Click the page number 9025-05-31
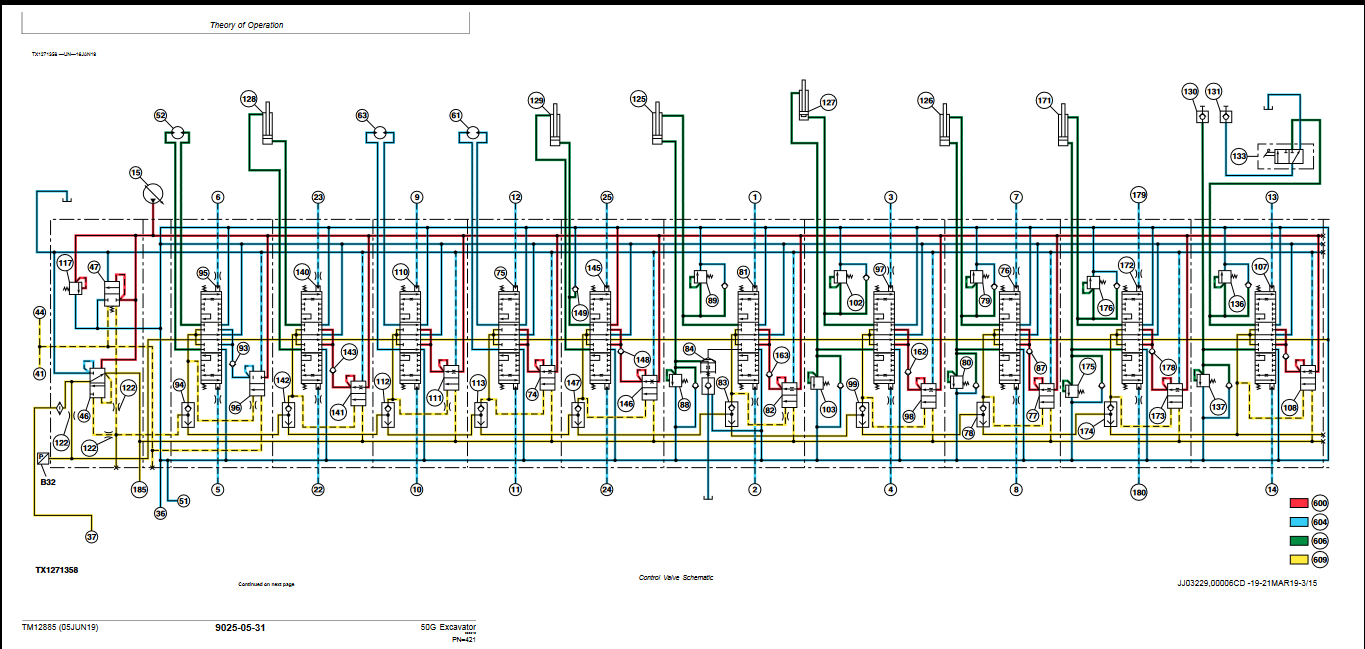This screenshot has height=649, width=1365. [240, 628]
